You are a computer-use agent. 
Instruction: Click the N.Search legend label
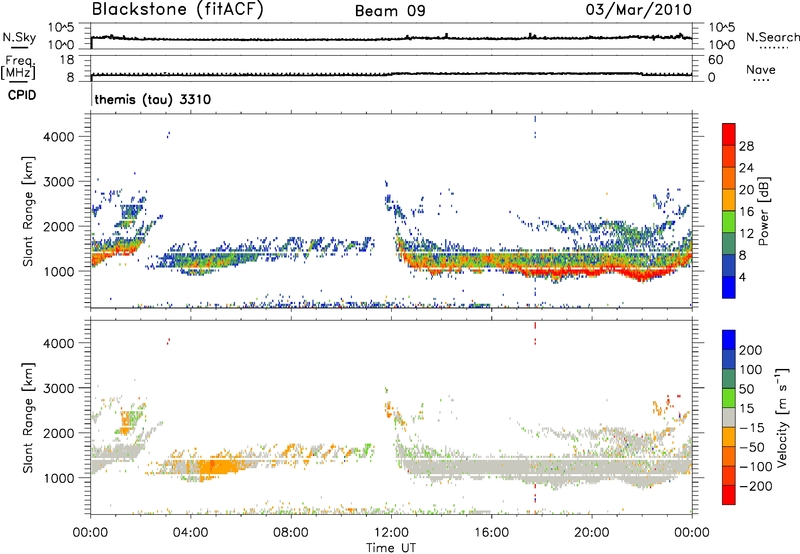[772, 37]
